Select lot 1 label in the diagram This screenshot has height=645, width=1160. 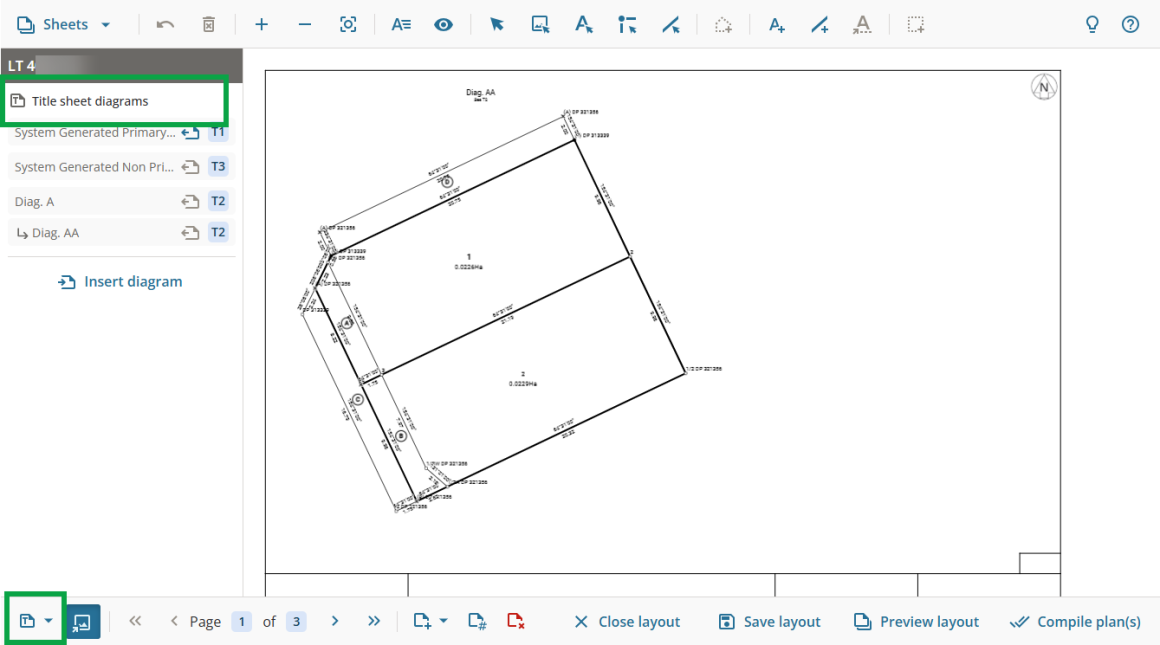point(468,257)
